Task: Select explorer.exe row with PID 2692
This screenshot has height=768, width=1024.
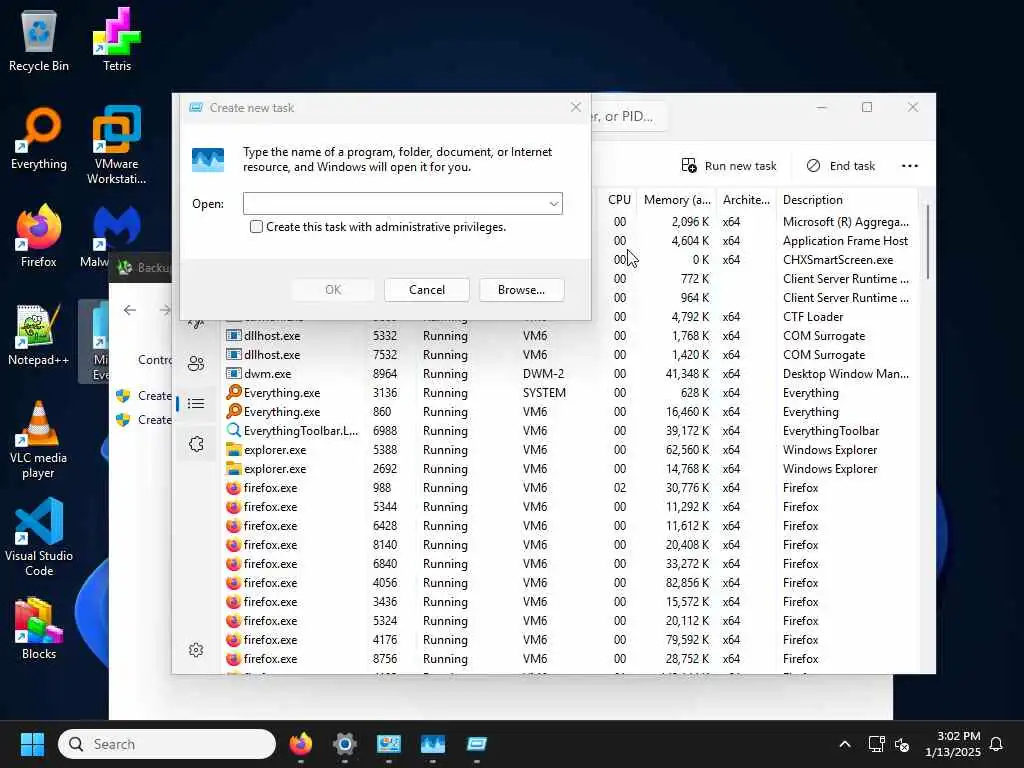Action: click(568, 468)
